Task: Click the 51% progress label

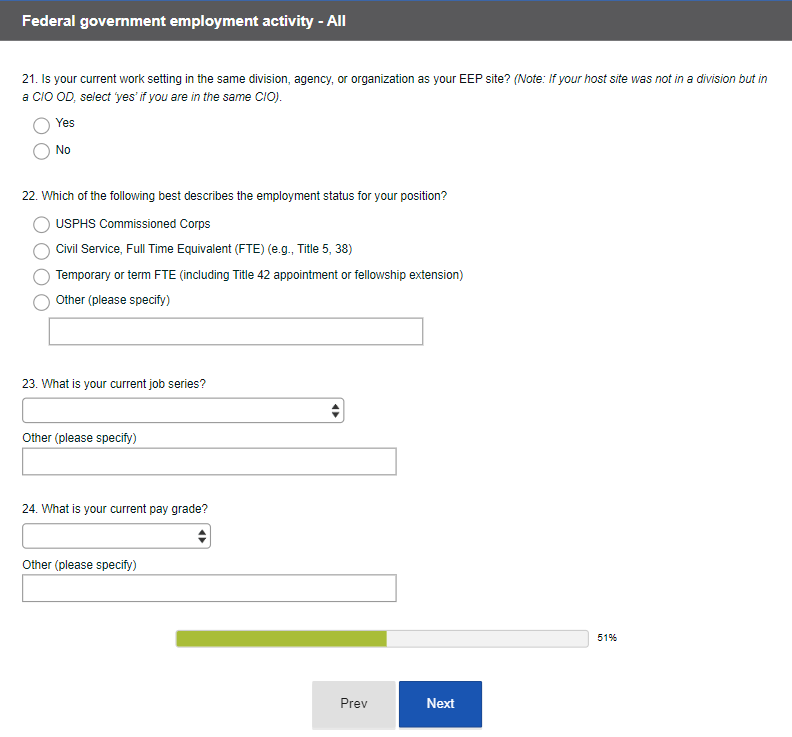Action: click(x=607, y=638)
